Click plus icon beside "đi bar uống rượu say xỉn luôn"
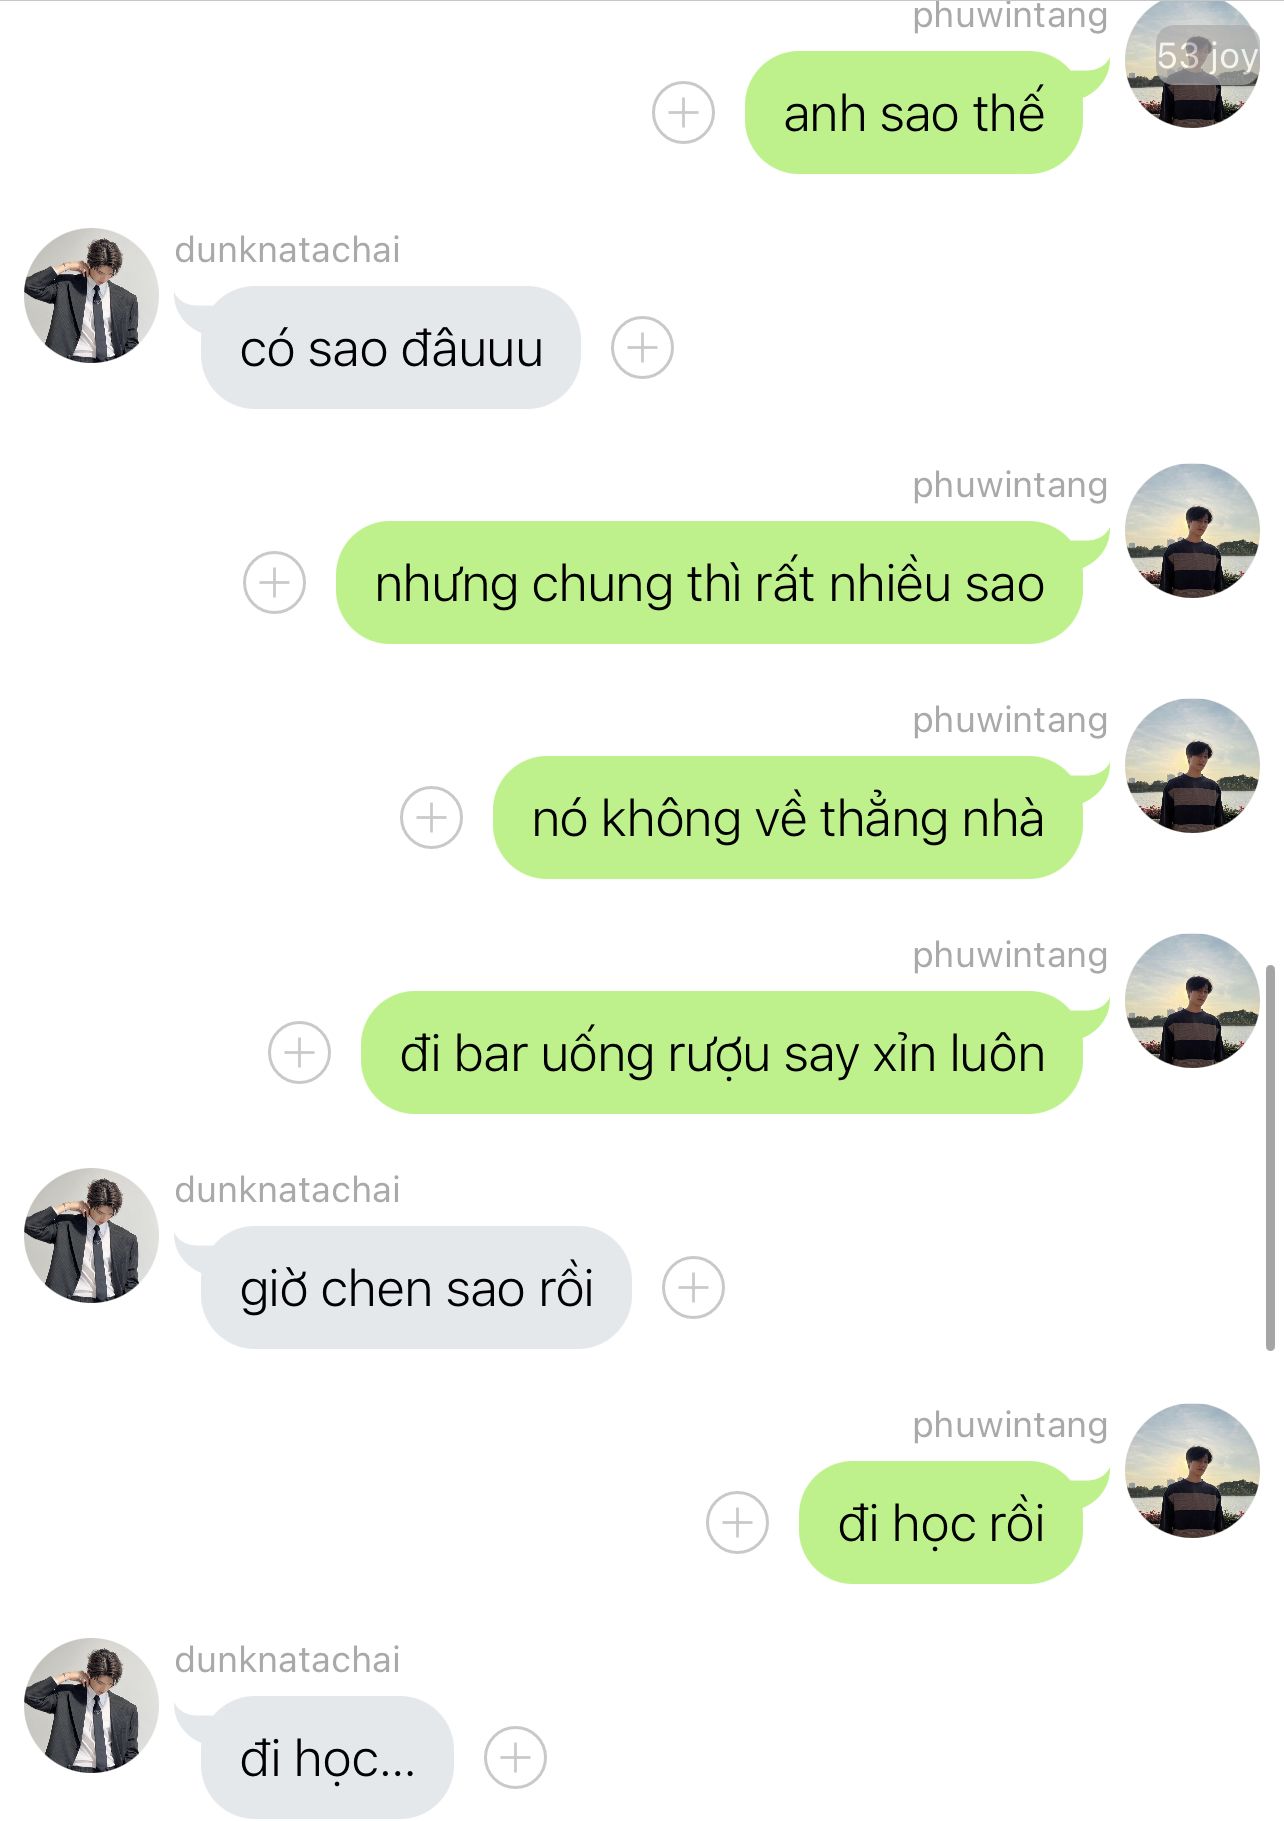 pyautogui.click(x=299, y=1052)
